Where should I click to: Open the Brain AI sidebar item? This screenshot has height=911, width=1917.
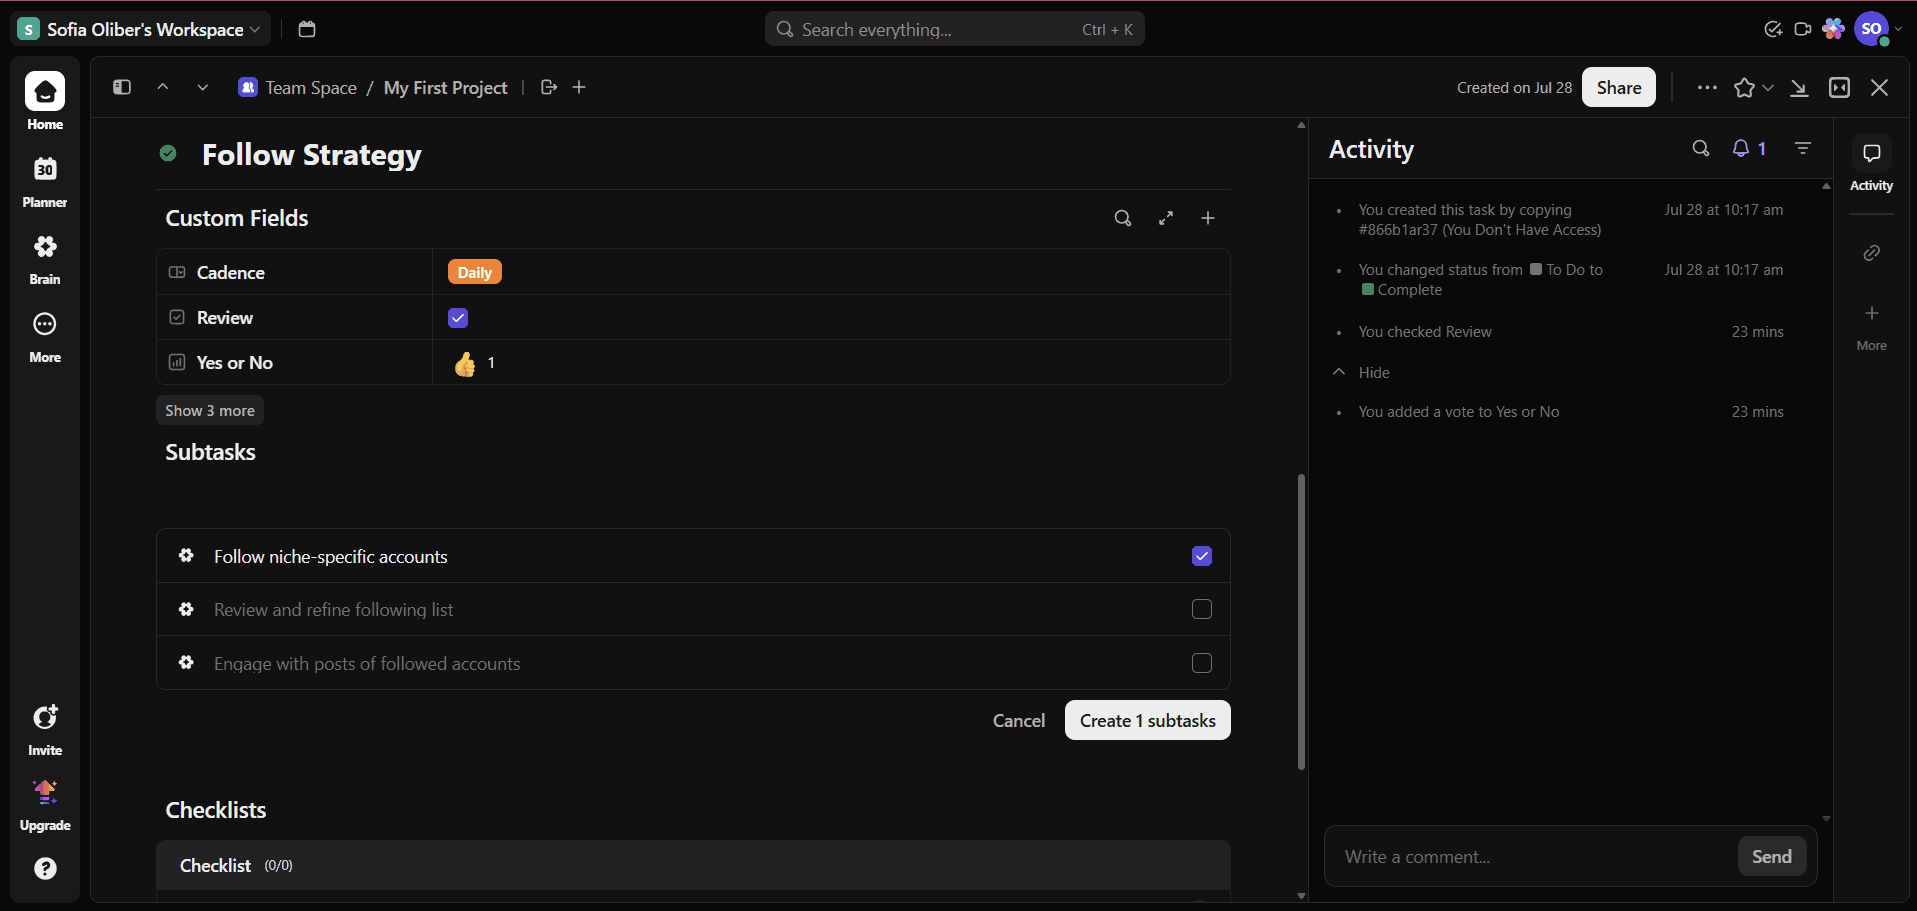pyautogui.click(x=45, y=259)
